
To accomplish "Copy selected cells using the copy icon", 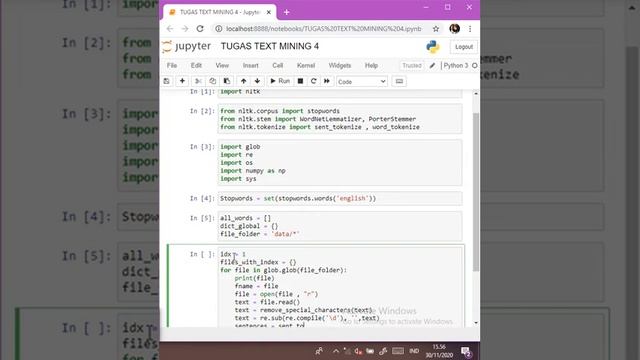I will coord(212,81).
